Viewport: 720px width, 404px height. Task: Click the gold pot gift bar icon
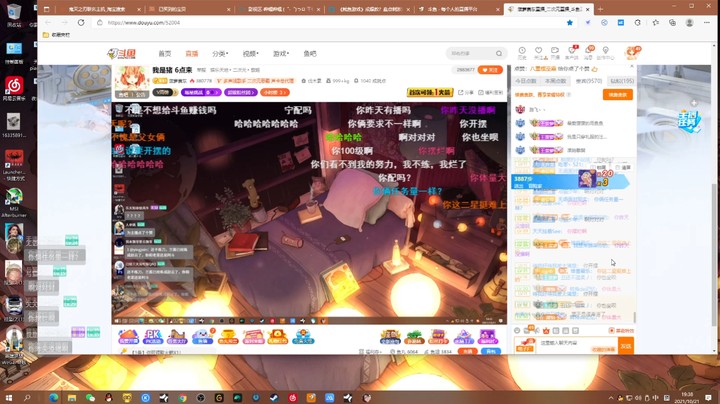pos(228,337)
